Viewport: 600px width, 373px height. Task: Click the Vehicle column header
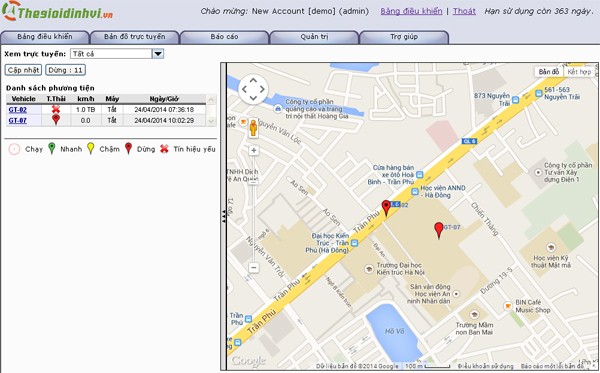24,99
